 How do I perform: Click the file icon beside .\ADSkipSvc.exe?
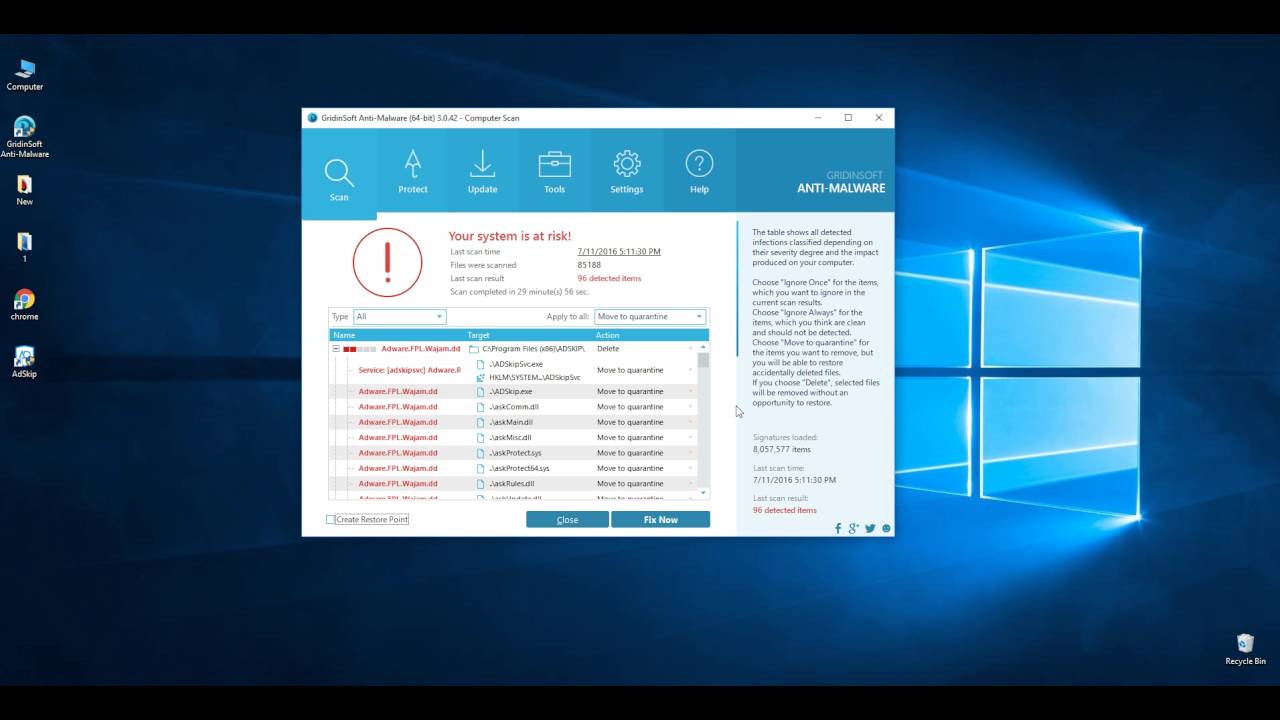click(x=481, y=364)
